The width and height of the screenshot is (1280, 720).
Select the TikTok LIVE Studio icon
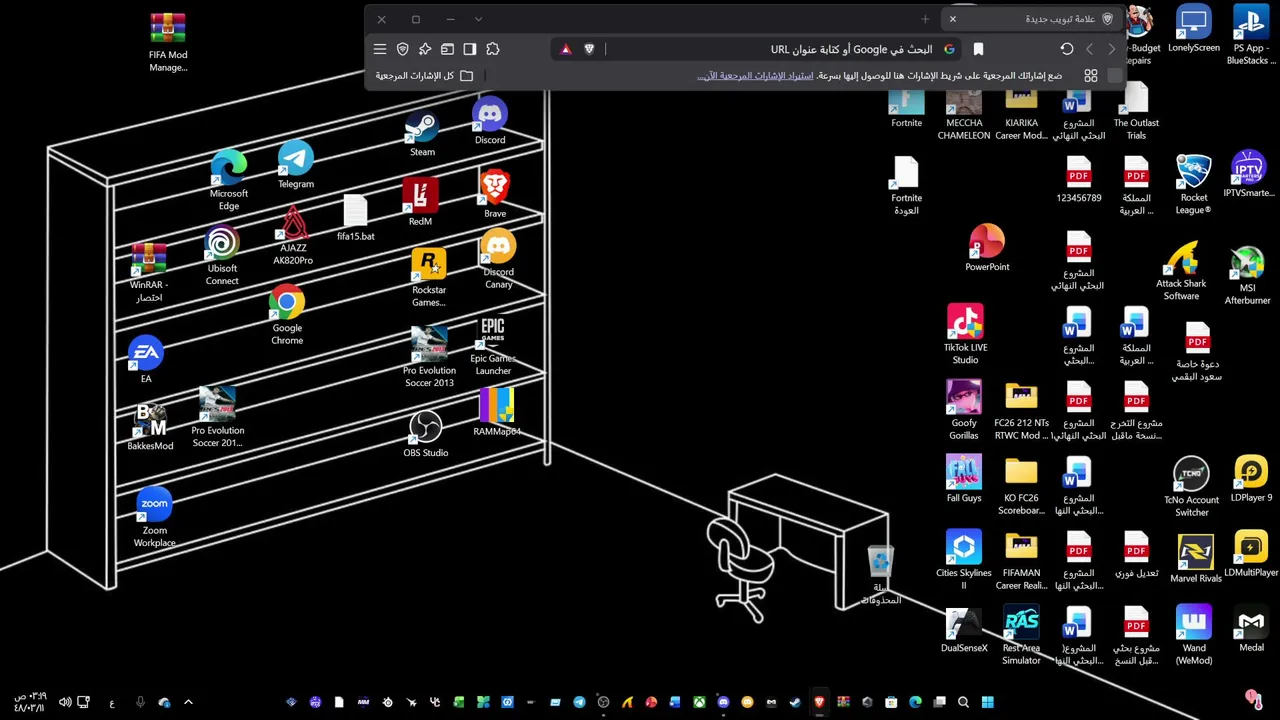click(965, 335)
